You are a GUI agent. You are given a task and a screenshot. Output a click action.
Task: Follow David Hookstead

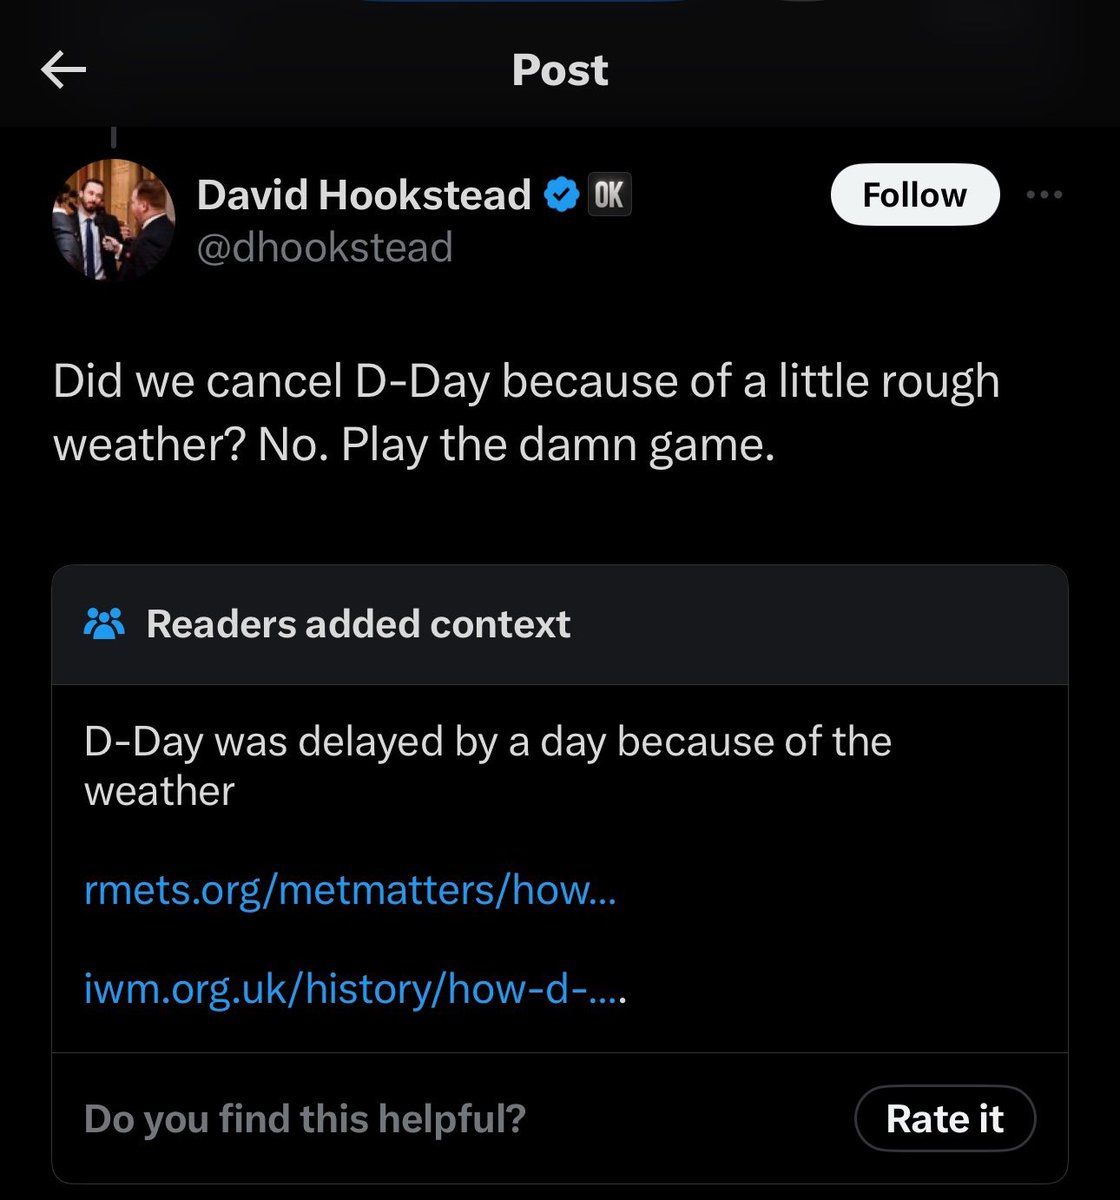(x=914, y=195)
